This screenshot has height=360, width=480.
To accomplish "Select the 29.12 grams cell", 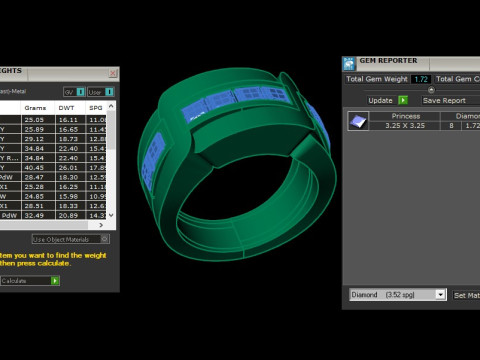I will click(38, 139).
